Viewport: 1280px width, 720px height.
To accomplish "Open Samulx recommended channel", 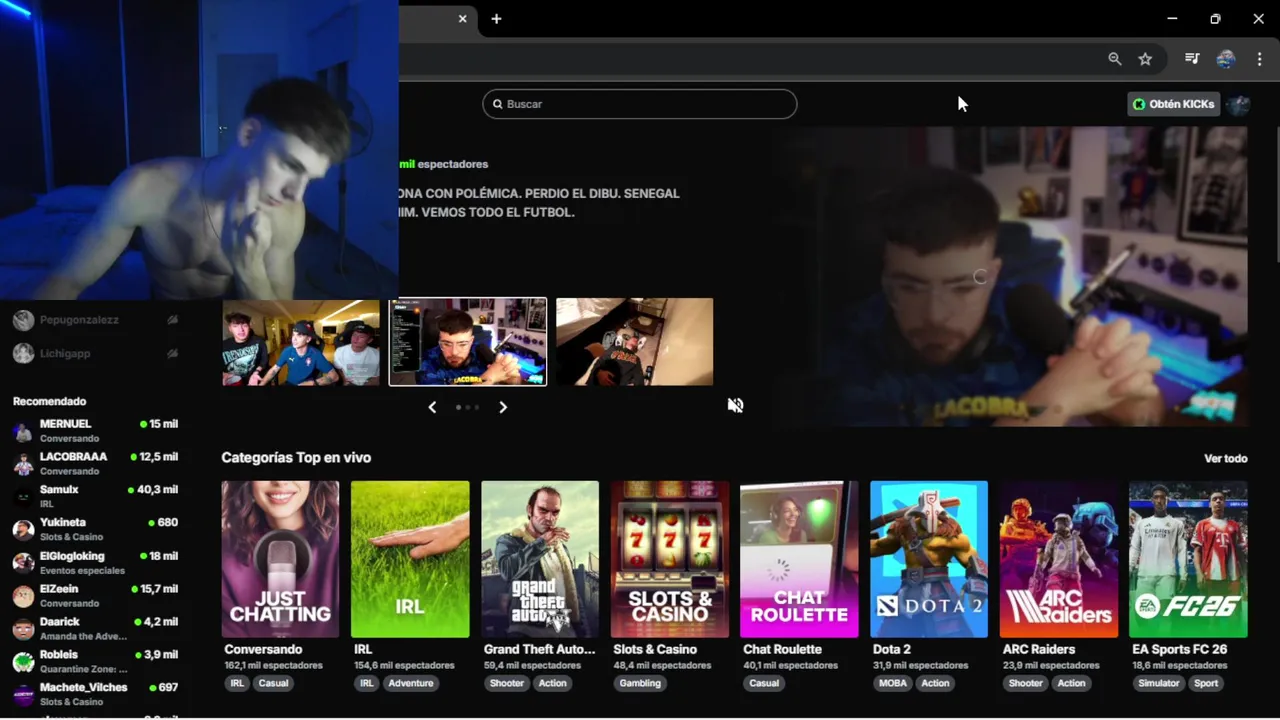I will (x=95, y=497).
